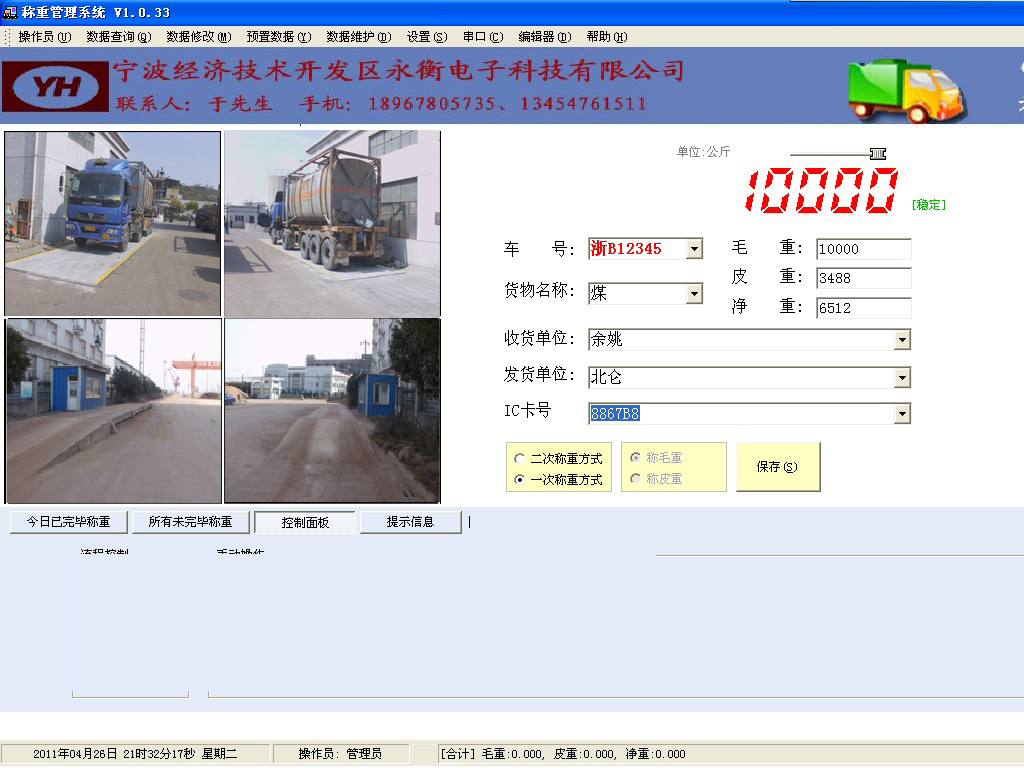Click the 保存(S) save button
This screenshot has height=768, width=1024.
click(x=778, y=466)
